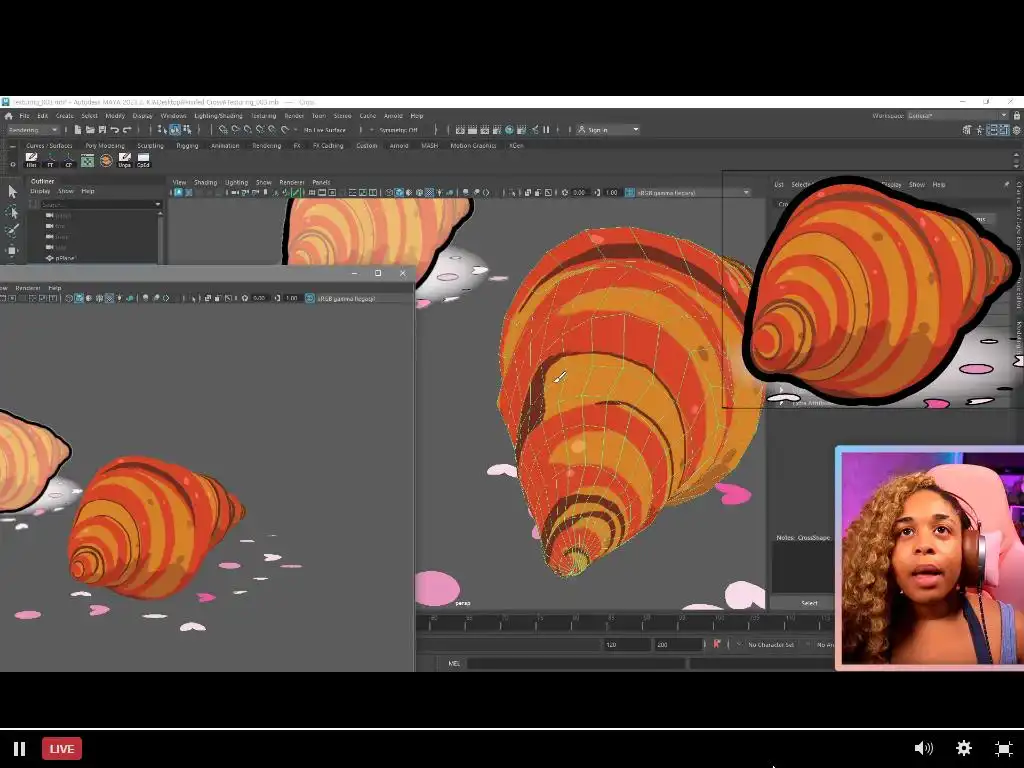Toggle view transform icon beside sRGB gamma dropdown
The image size is (1024, 768).
point(630,193)
